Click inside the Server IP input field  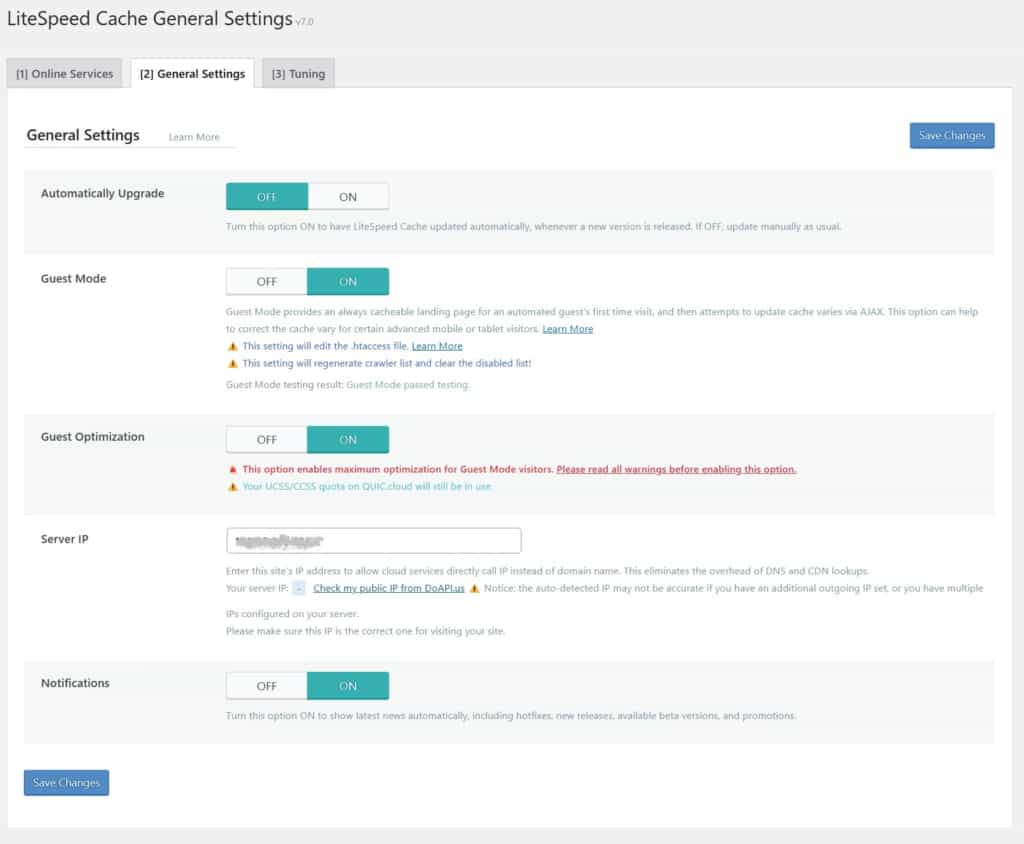pos(373,540)
